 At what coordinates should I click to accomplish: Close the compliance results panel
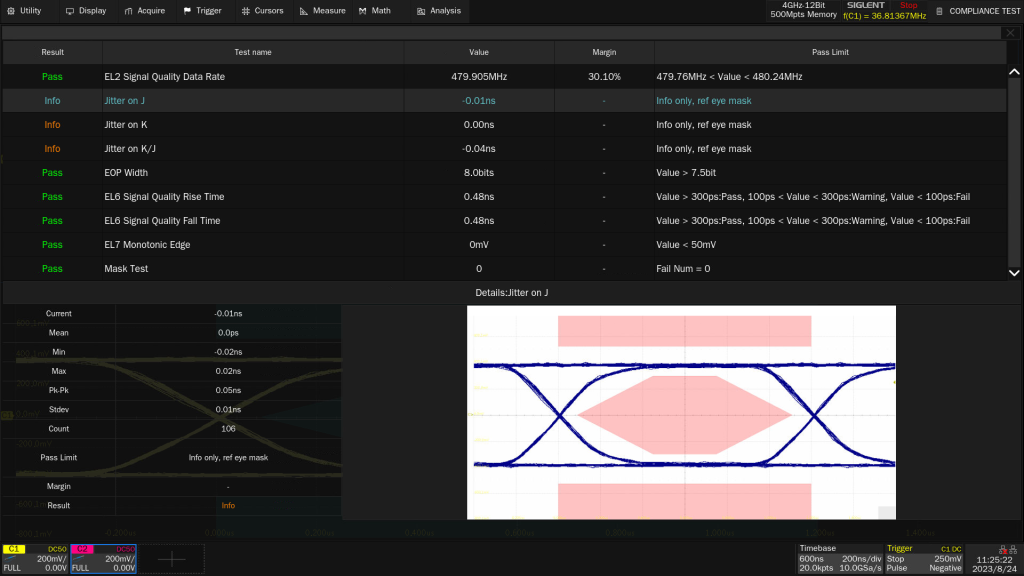pos(1009,33)
